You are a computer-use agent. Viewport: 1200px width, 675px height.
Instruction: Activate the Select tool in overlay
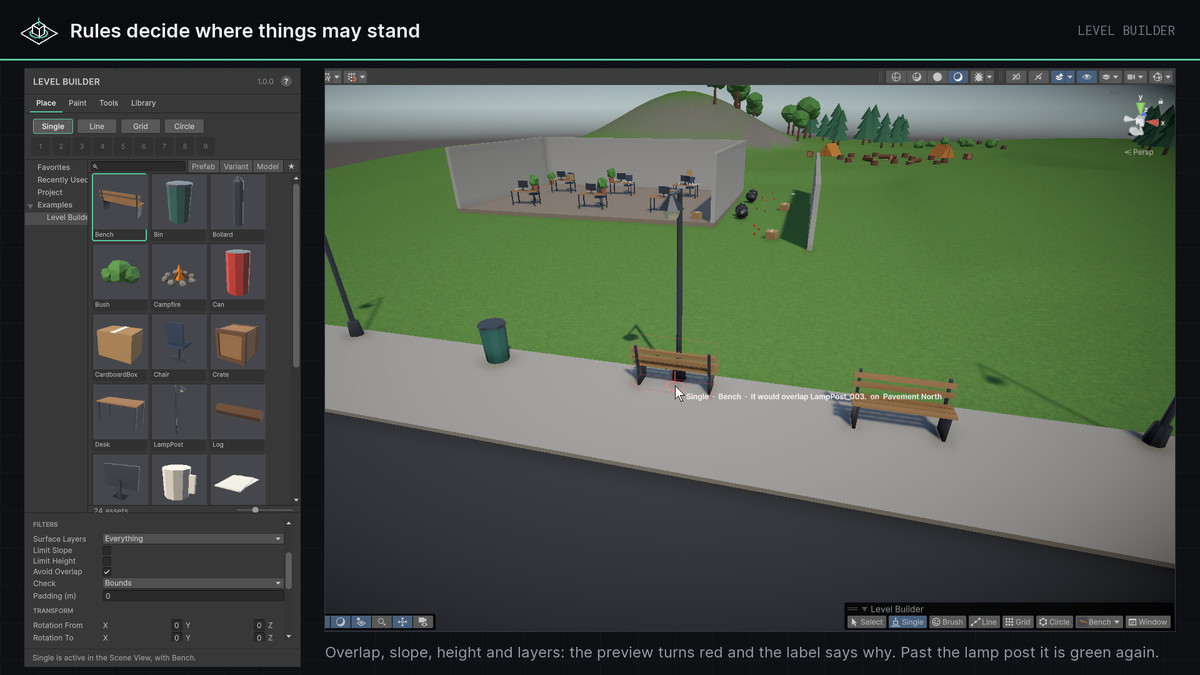click(866, 622)
